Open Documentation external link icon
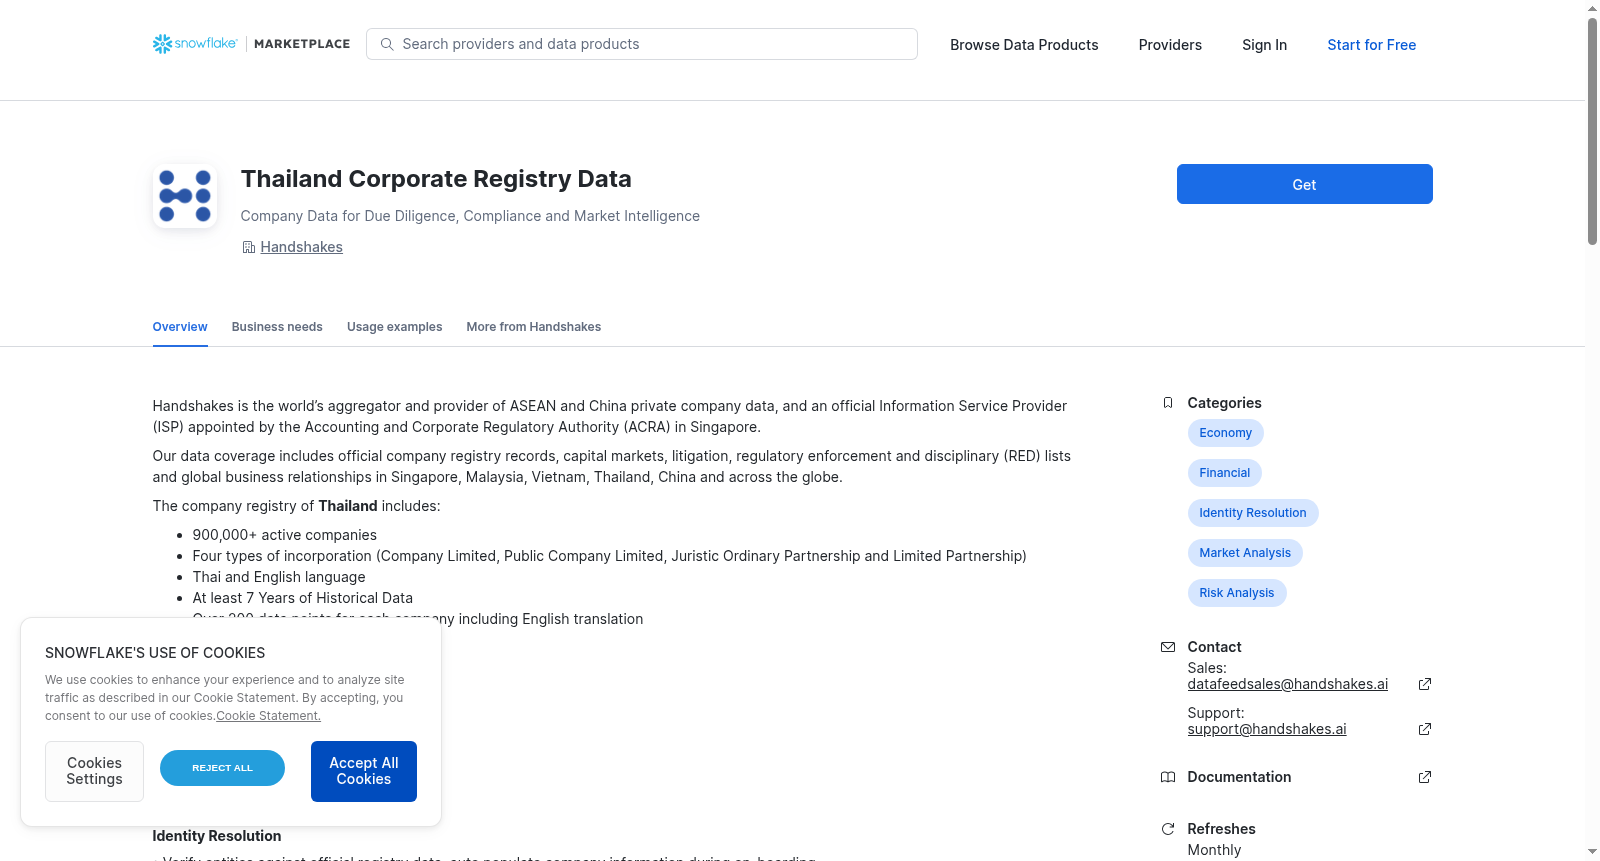The height and width of the screenshot is (861, 1600). point(1425,777)
